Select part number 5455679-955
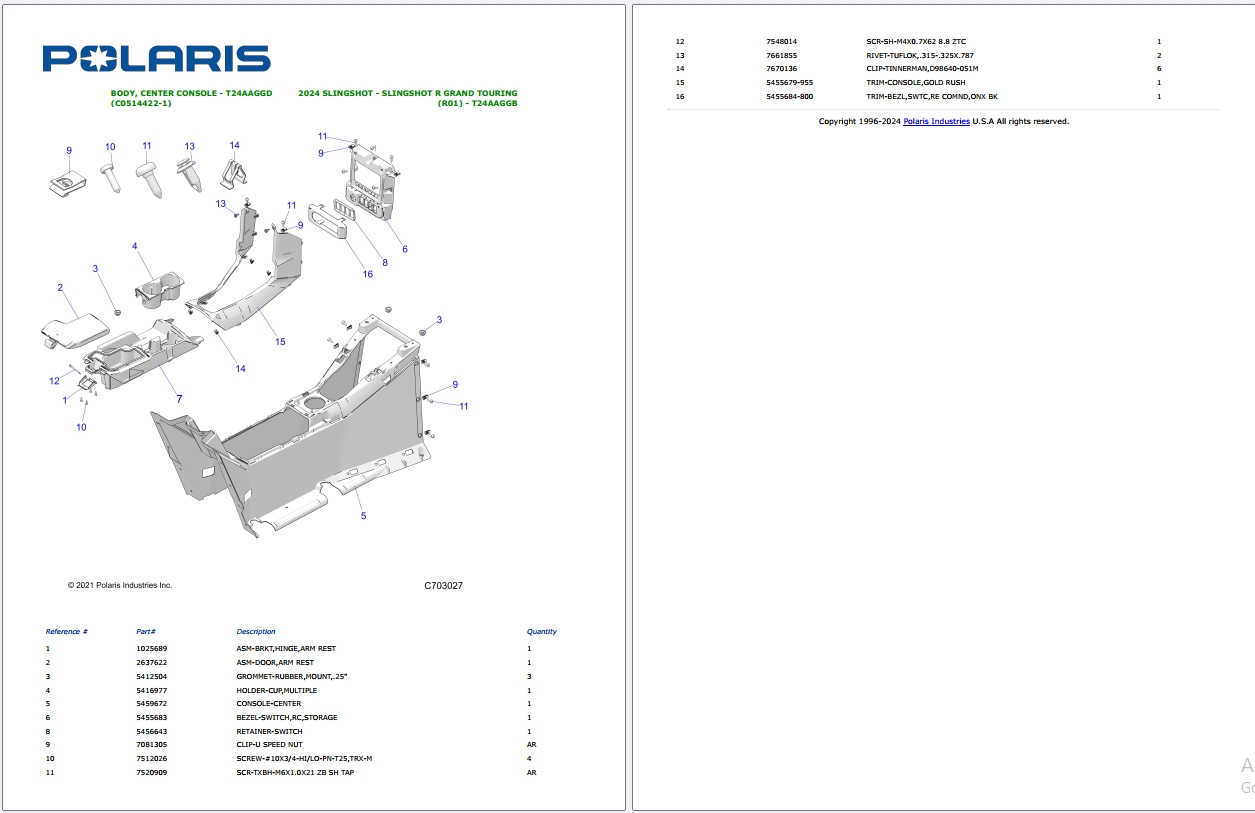Viewport: 1255px width, 813px height. [x=790, y=83]
